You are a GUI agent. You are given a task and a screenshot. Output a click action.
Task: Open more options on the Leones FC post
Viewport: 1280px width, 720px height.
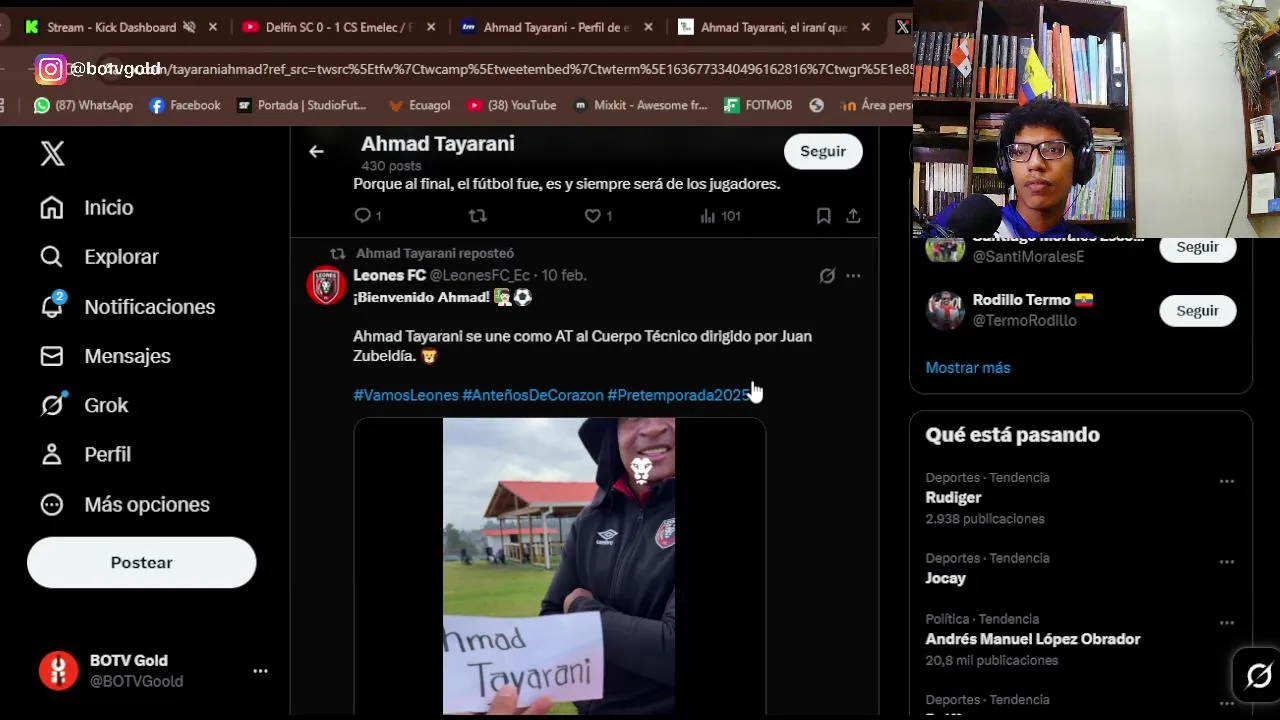point(853,276)
